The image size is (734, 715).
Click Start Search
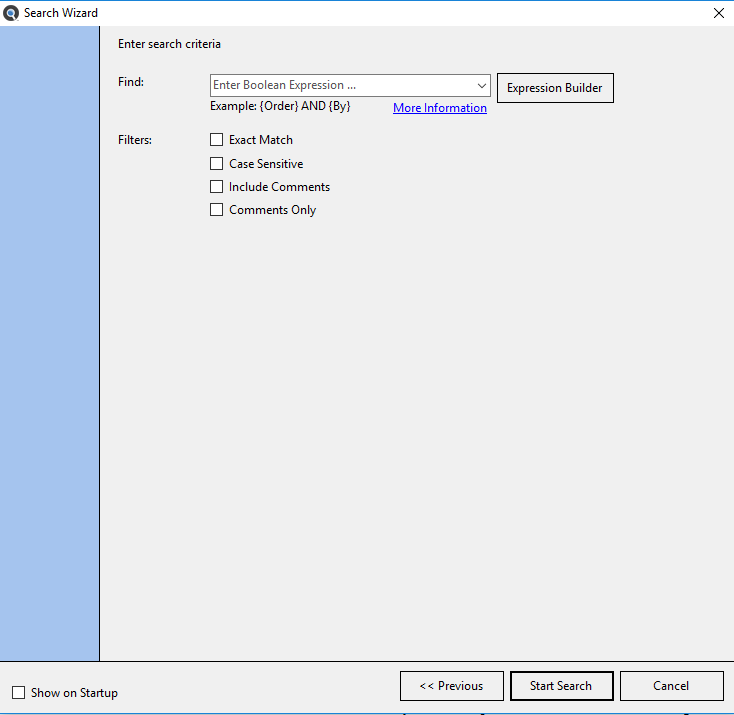click(561, 686)
